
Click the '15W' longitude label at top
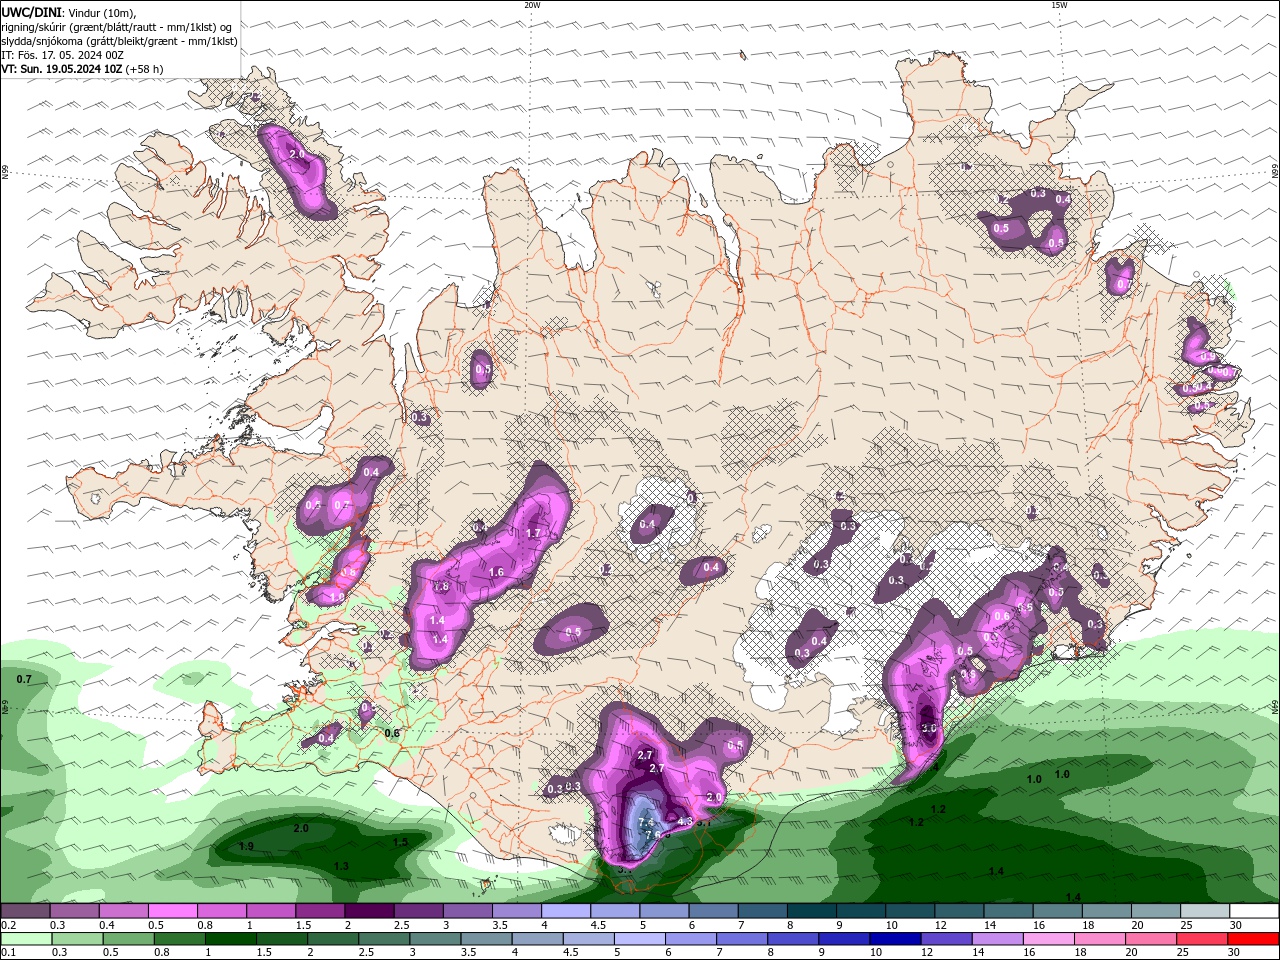click(x=1059, y=5)
